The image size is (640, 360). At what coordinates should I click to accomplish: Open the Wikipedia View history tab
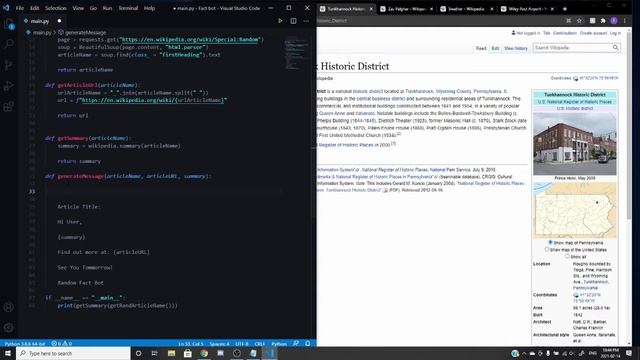pos(516,48)
